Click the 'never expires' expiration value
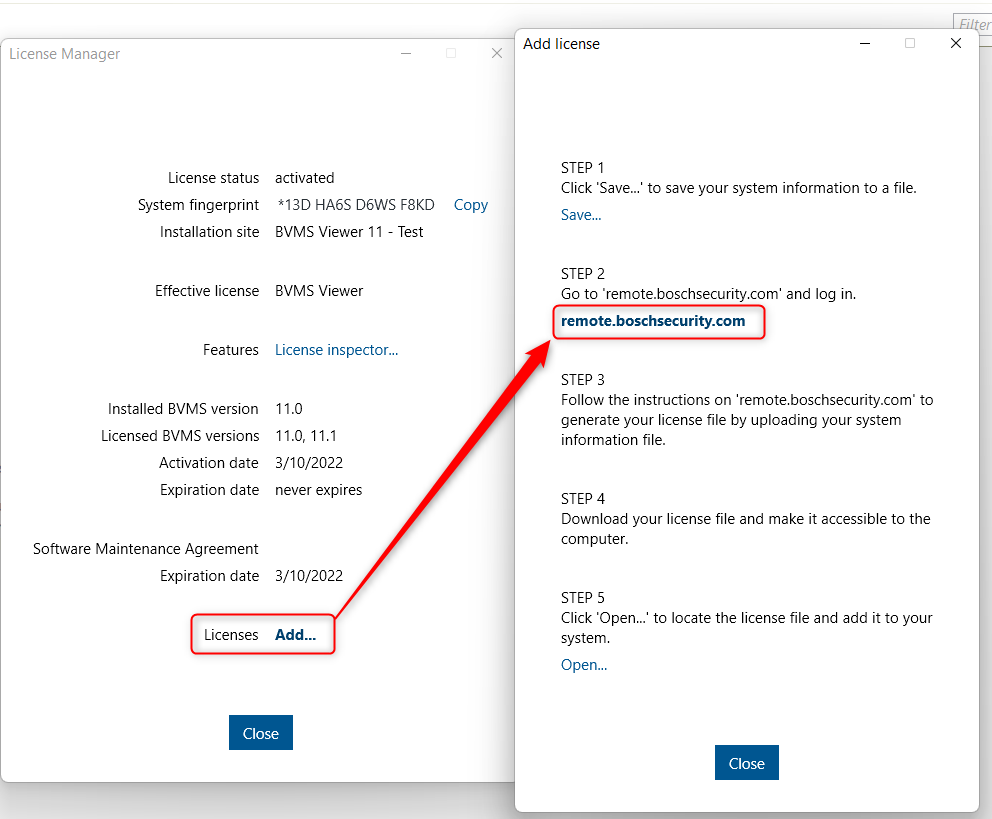The width and height of the screenshot is (992, 819). point(318,490)
